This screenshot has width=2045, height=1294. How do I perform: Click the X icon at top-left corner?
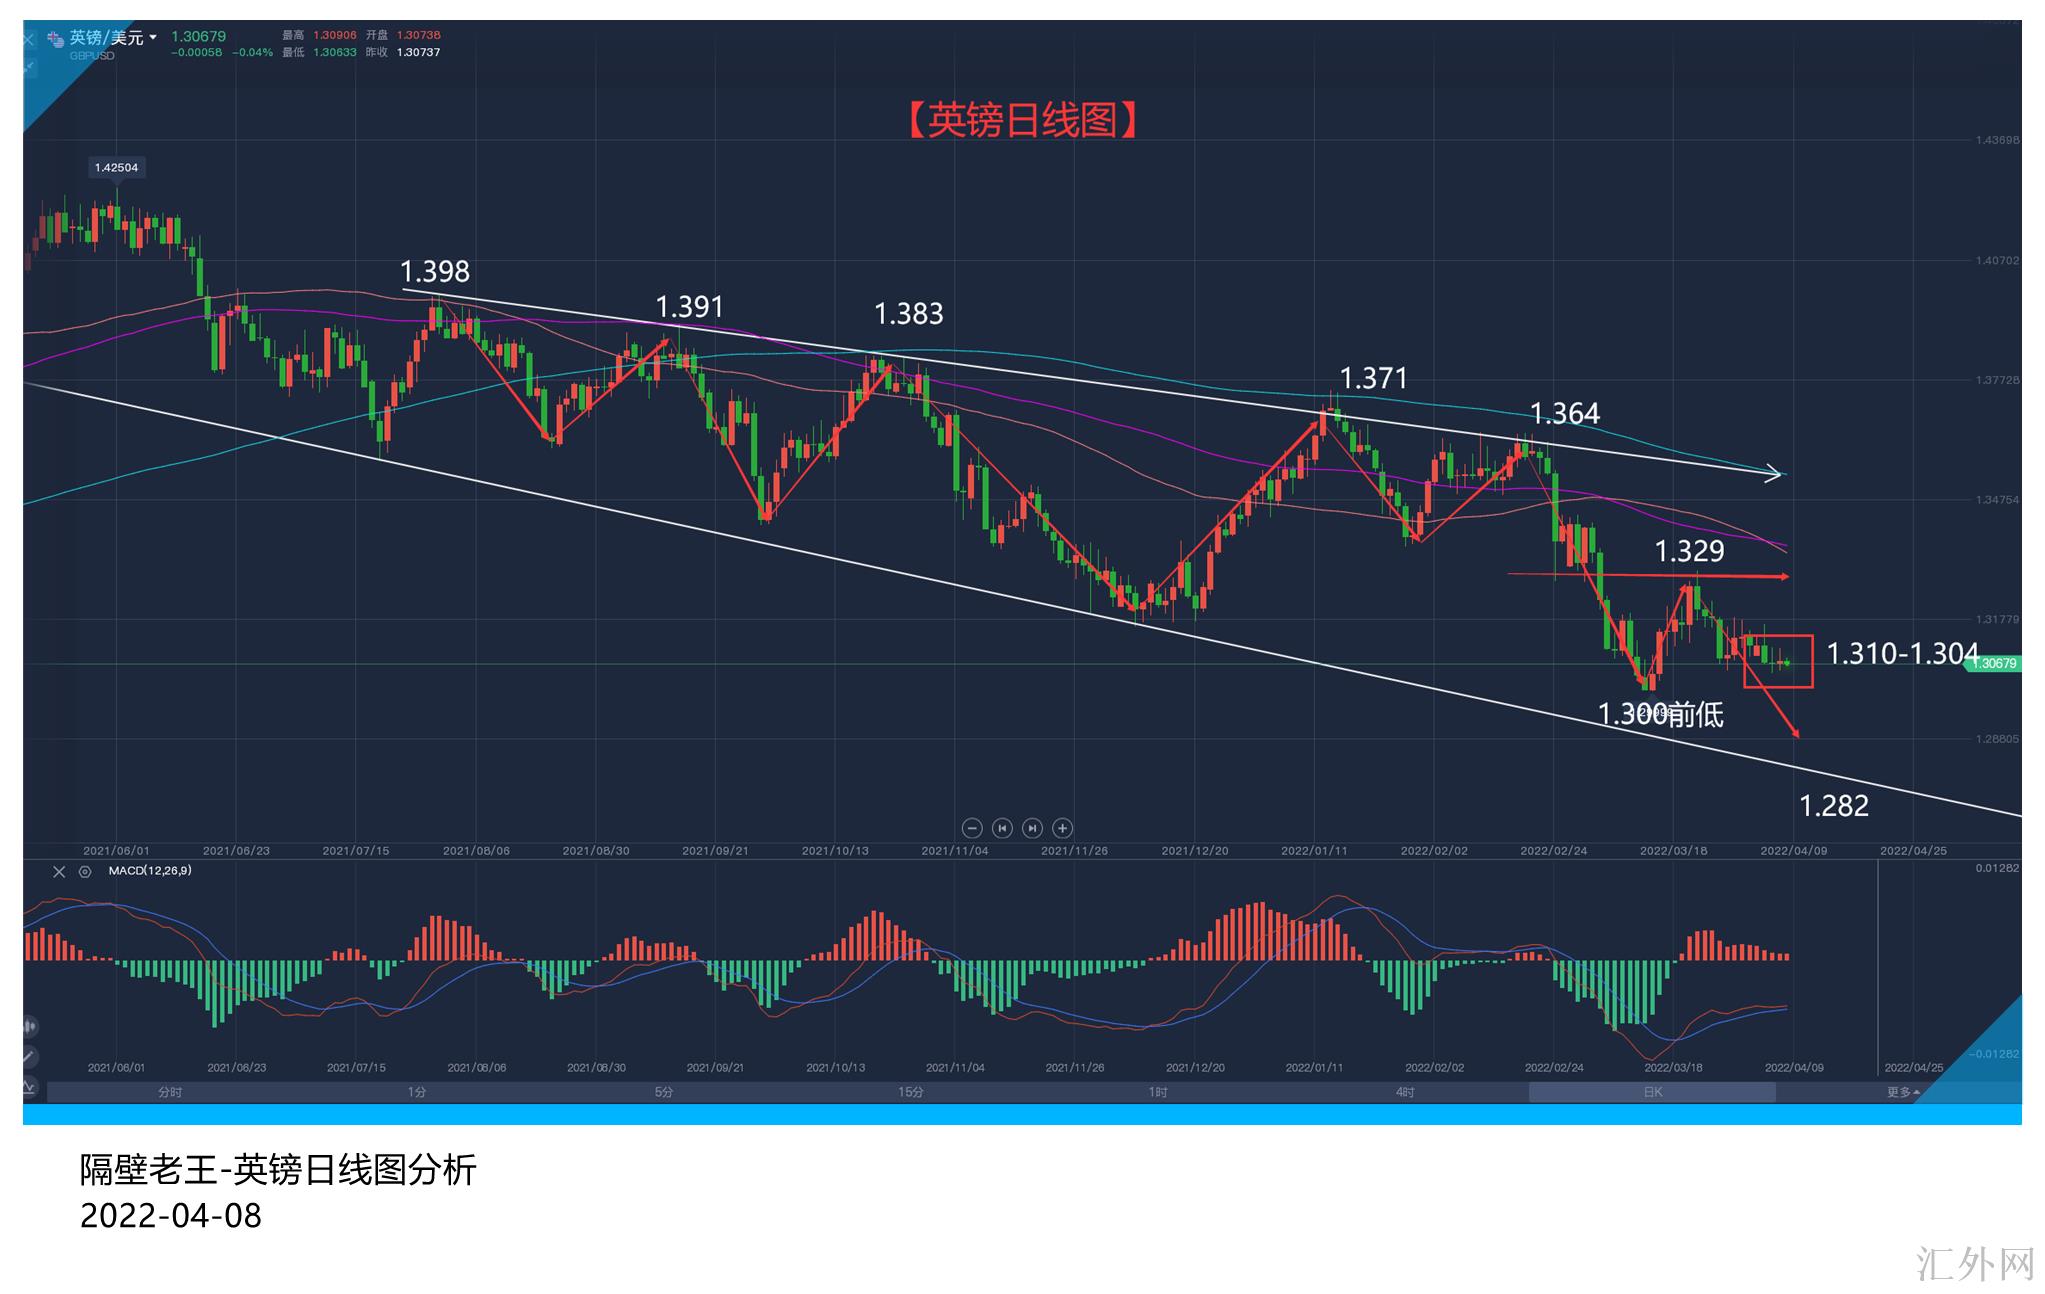tap(28, 40)
